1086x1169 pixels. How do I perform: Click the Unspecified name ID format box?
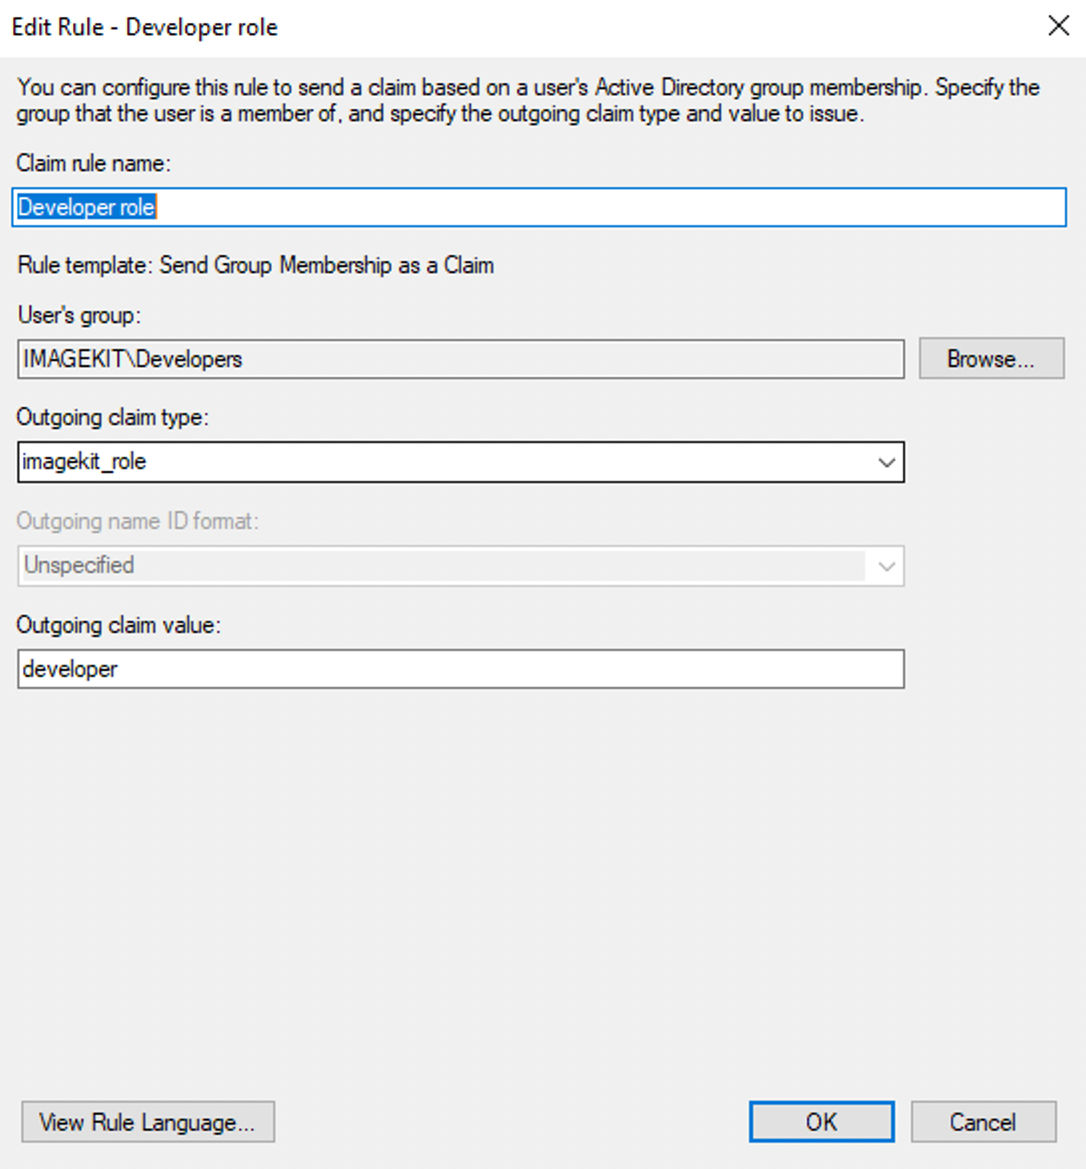(x=461, y=566)
